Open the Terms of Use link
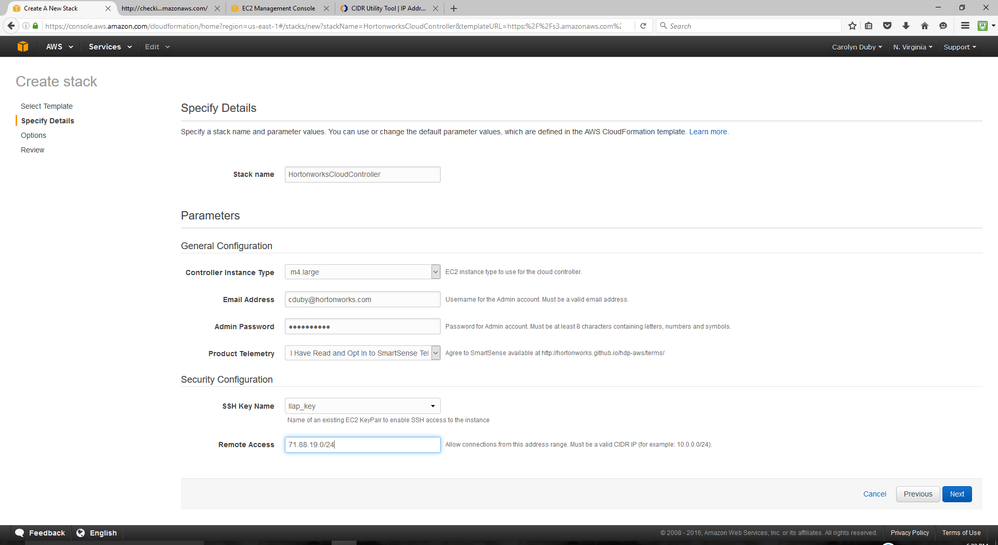The width and height of the screenshot is (998, 545). click(961, 533)
